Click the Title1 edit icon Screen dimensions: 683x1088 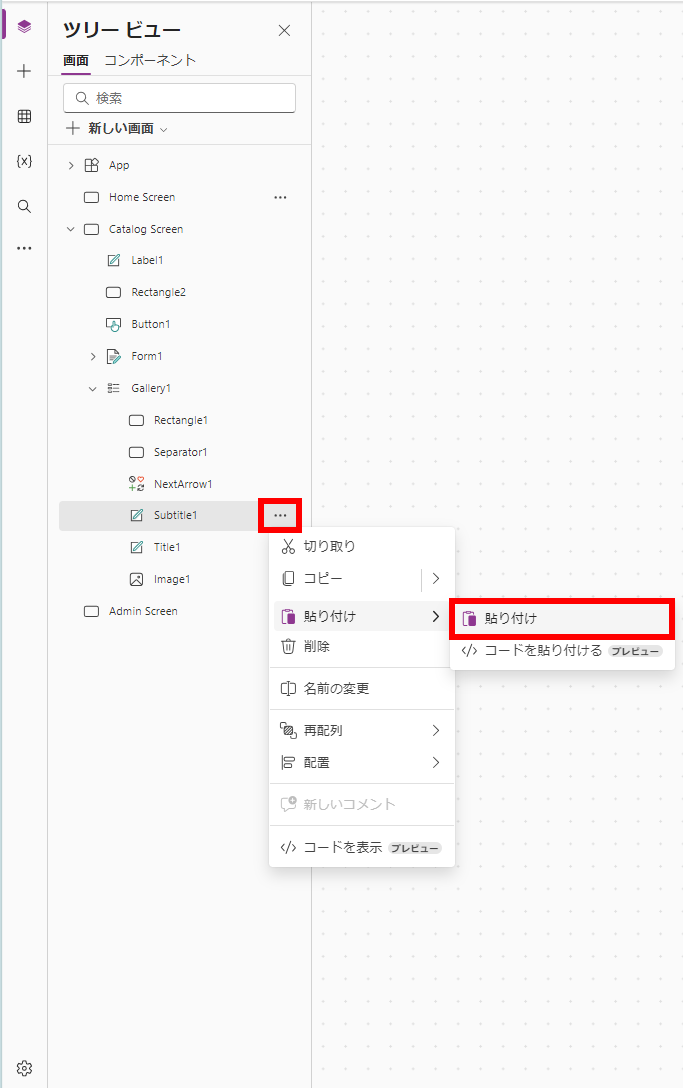tap(137, 547)
